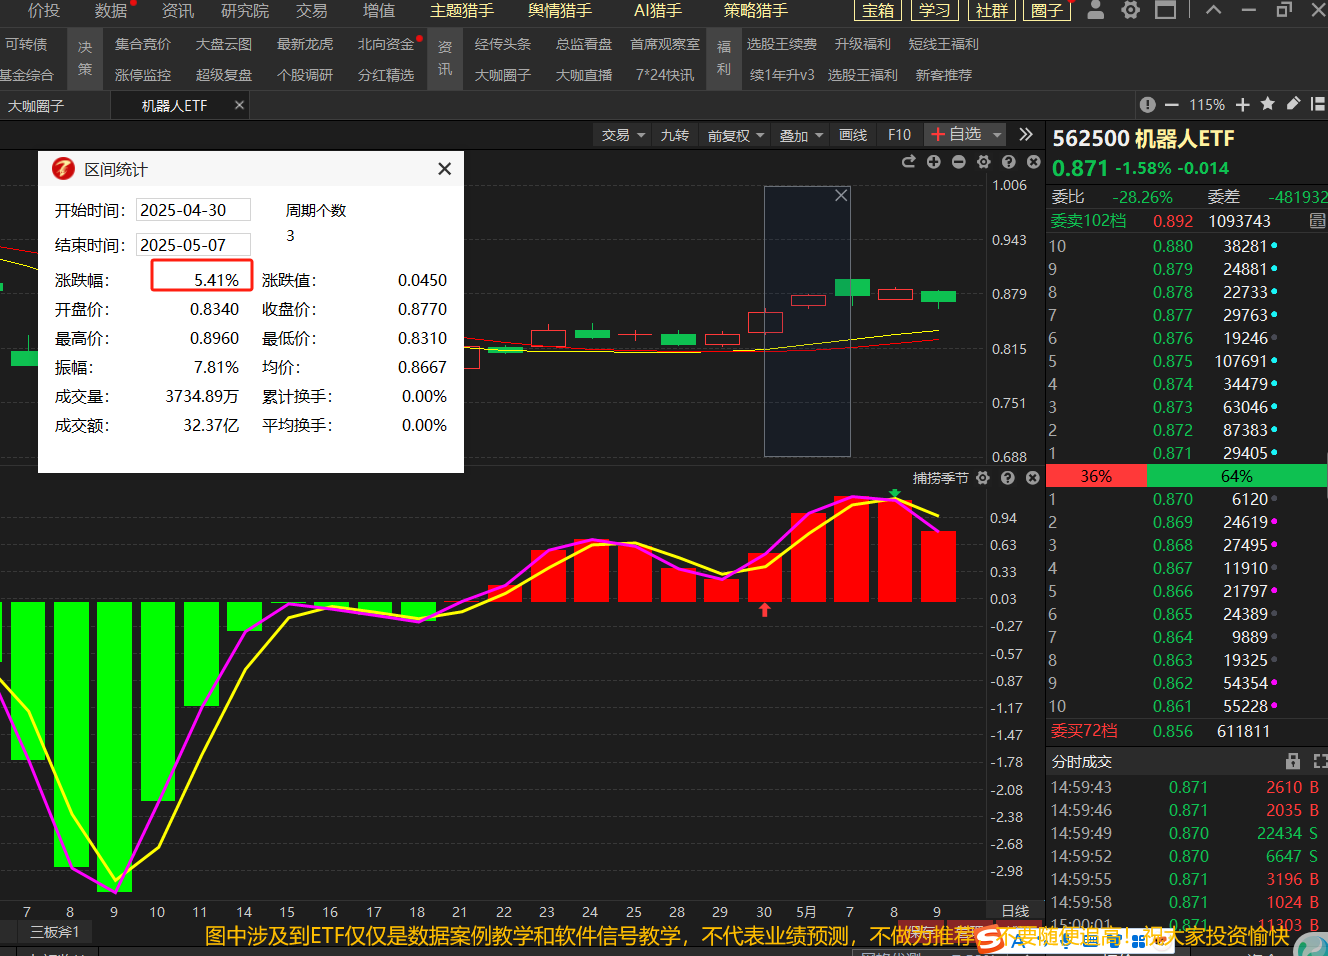This screenshot has height=956, width=1328.
Task: Click the red 36% portion of buy/sell ratio bar
Action: [x=1096, y=476]
